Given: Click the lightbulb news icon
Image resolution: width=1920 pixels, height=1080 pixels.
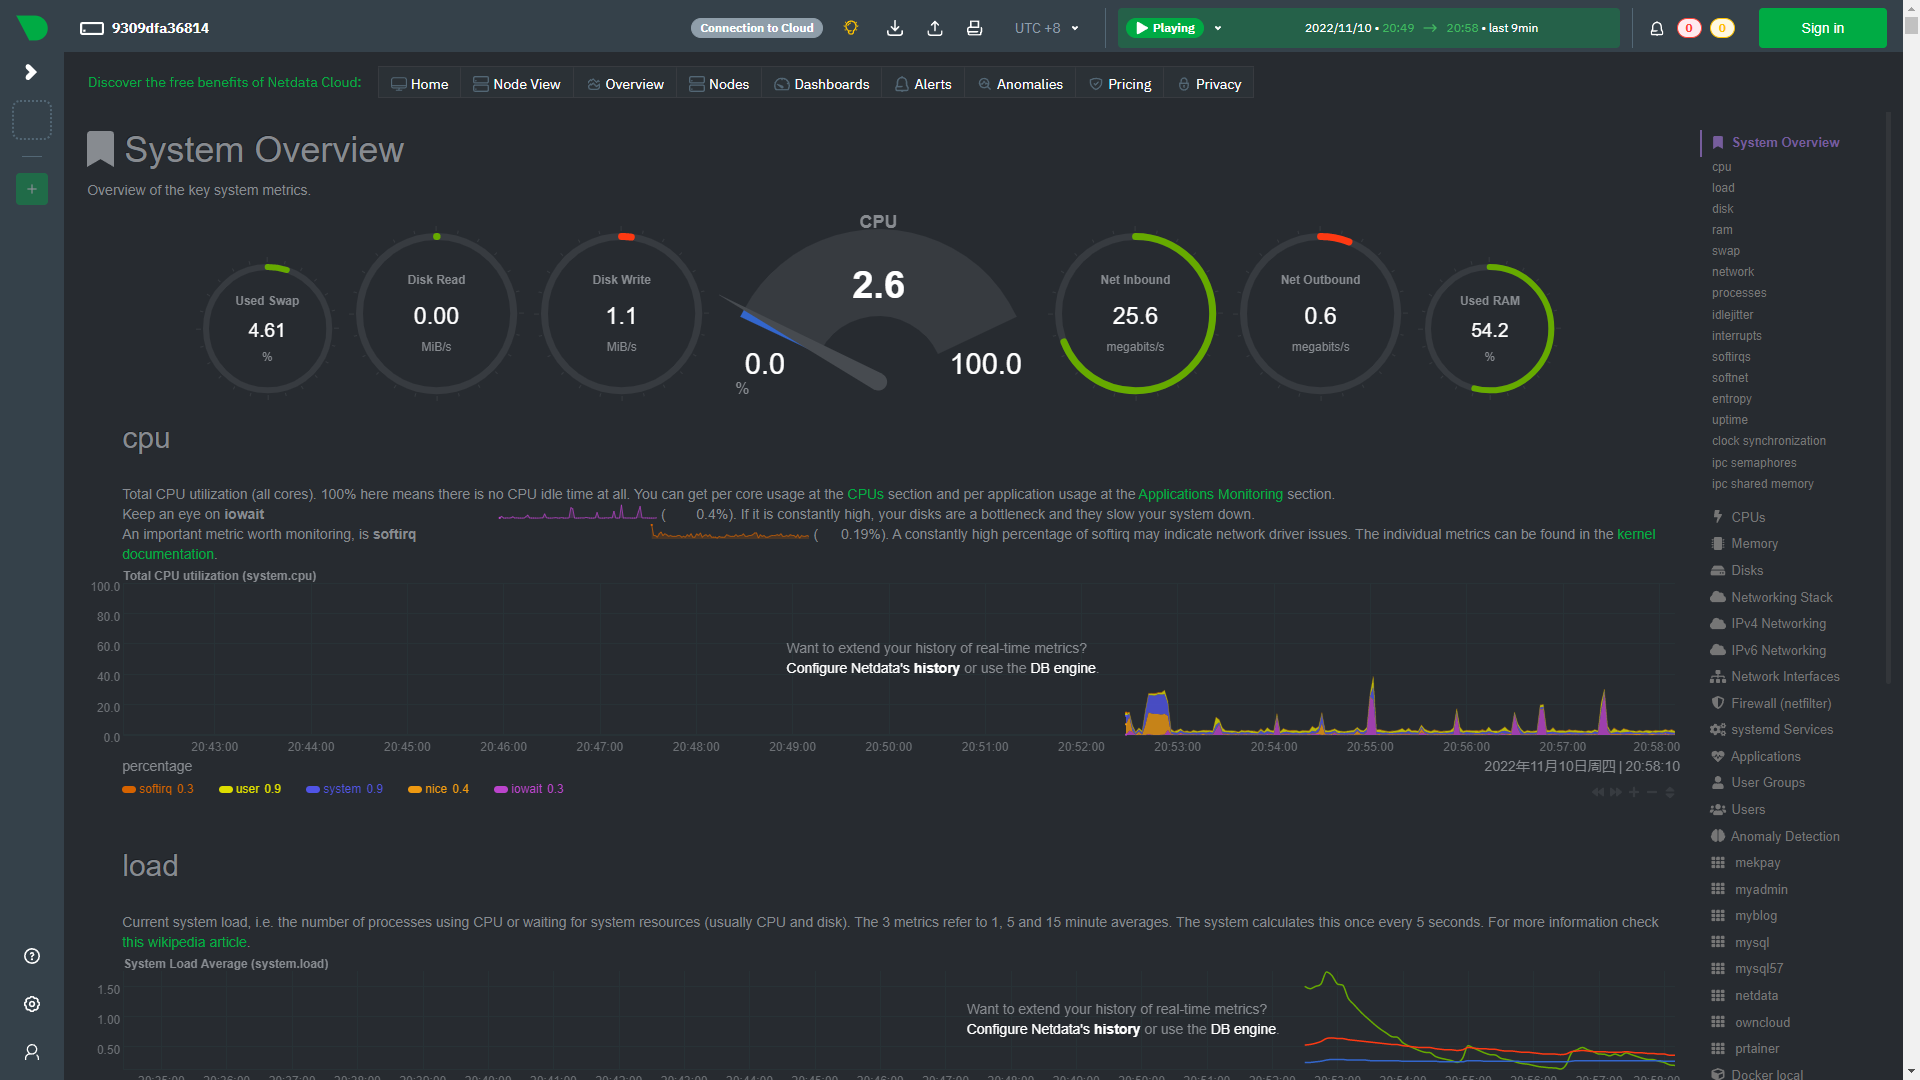Looking at the screenshot, I should point(851,28).
